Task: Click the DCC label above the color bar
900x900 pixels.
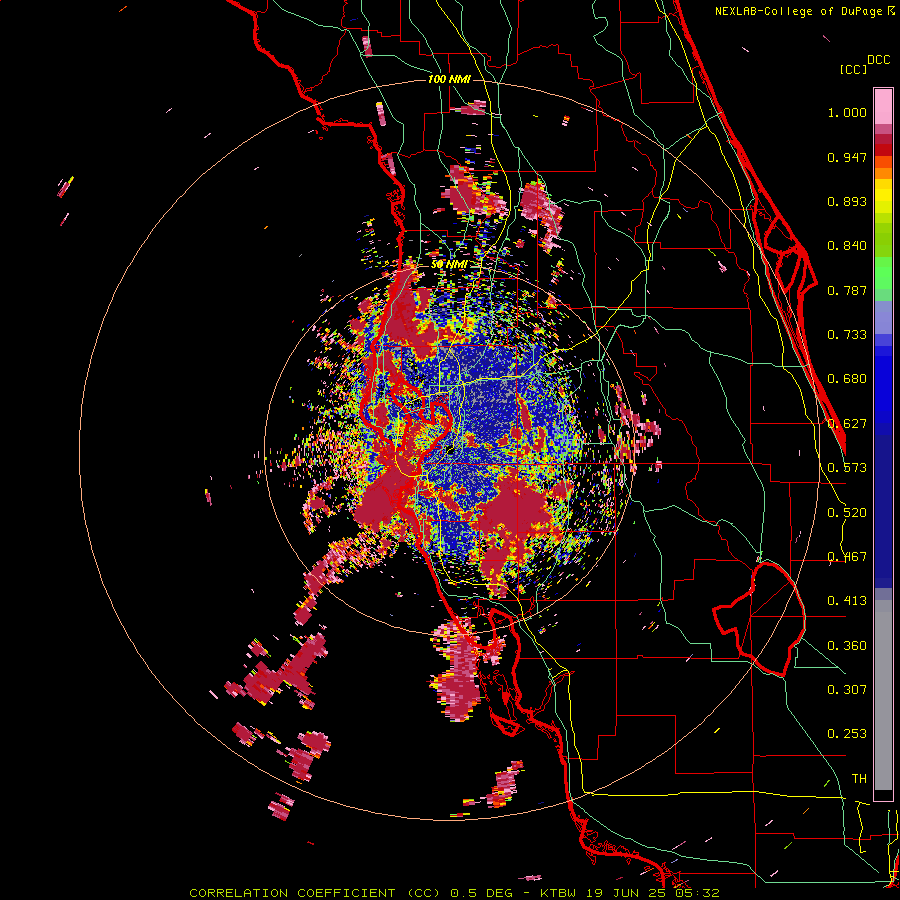Action: coord(879,60)
